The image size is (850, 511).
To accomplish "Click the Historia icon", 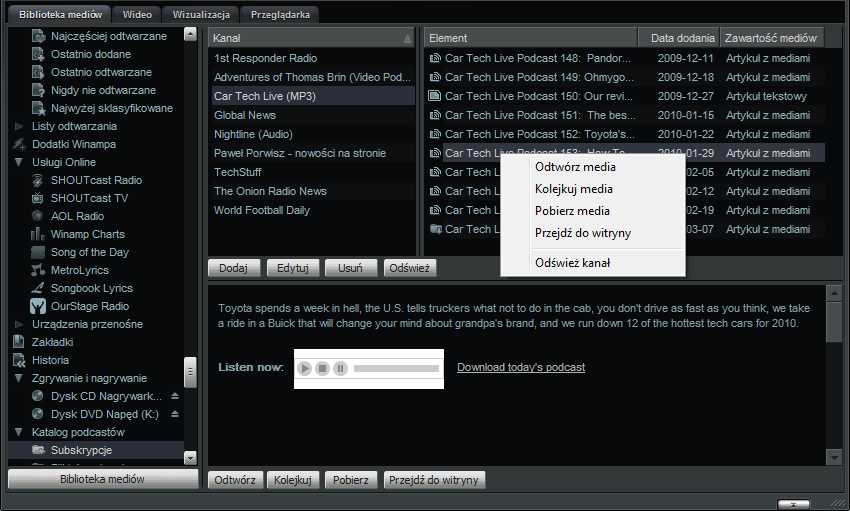I will 19,360.
